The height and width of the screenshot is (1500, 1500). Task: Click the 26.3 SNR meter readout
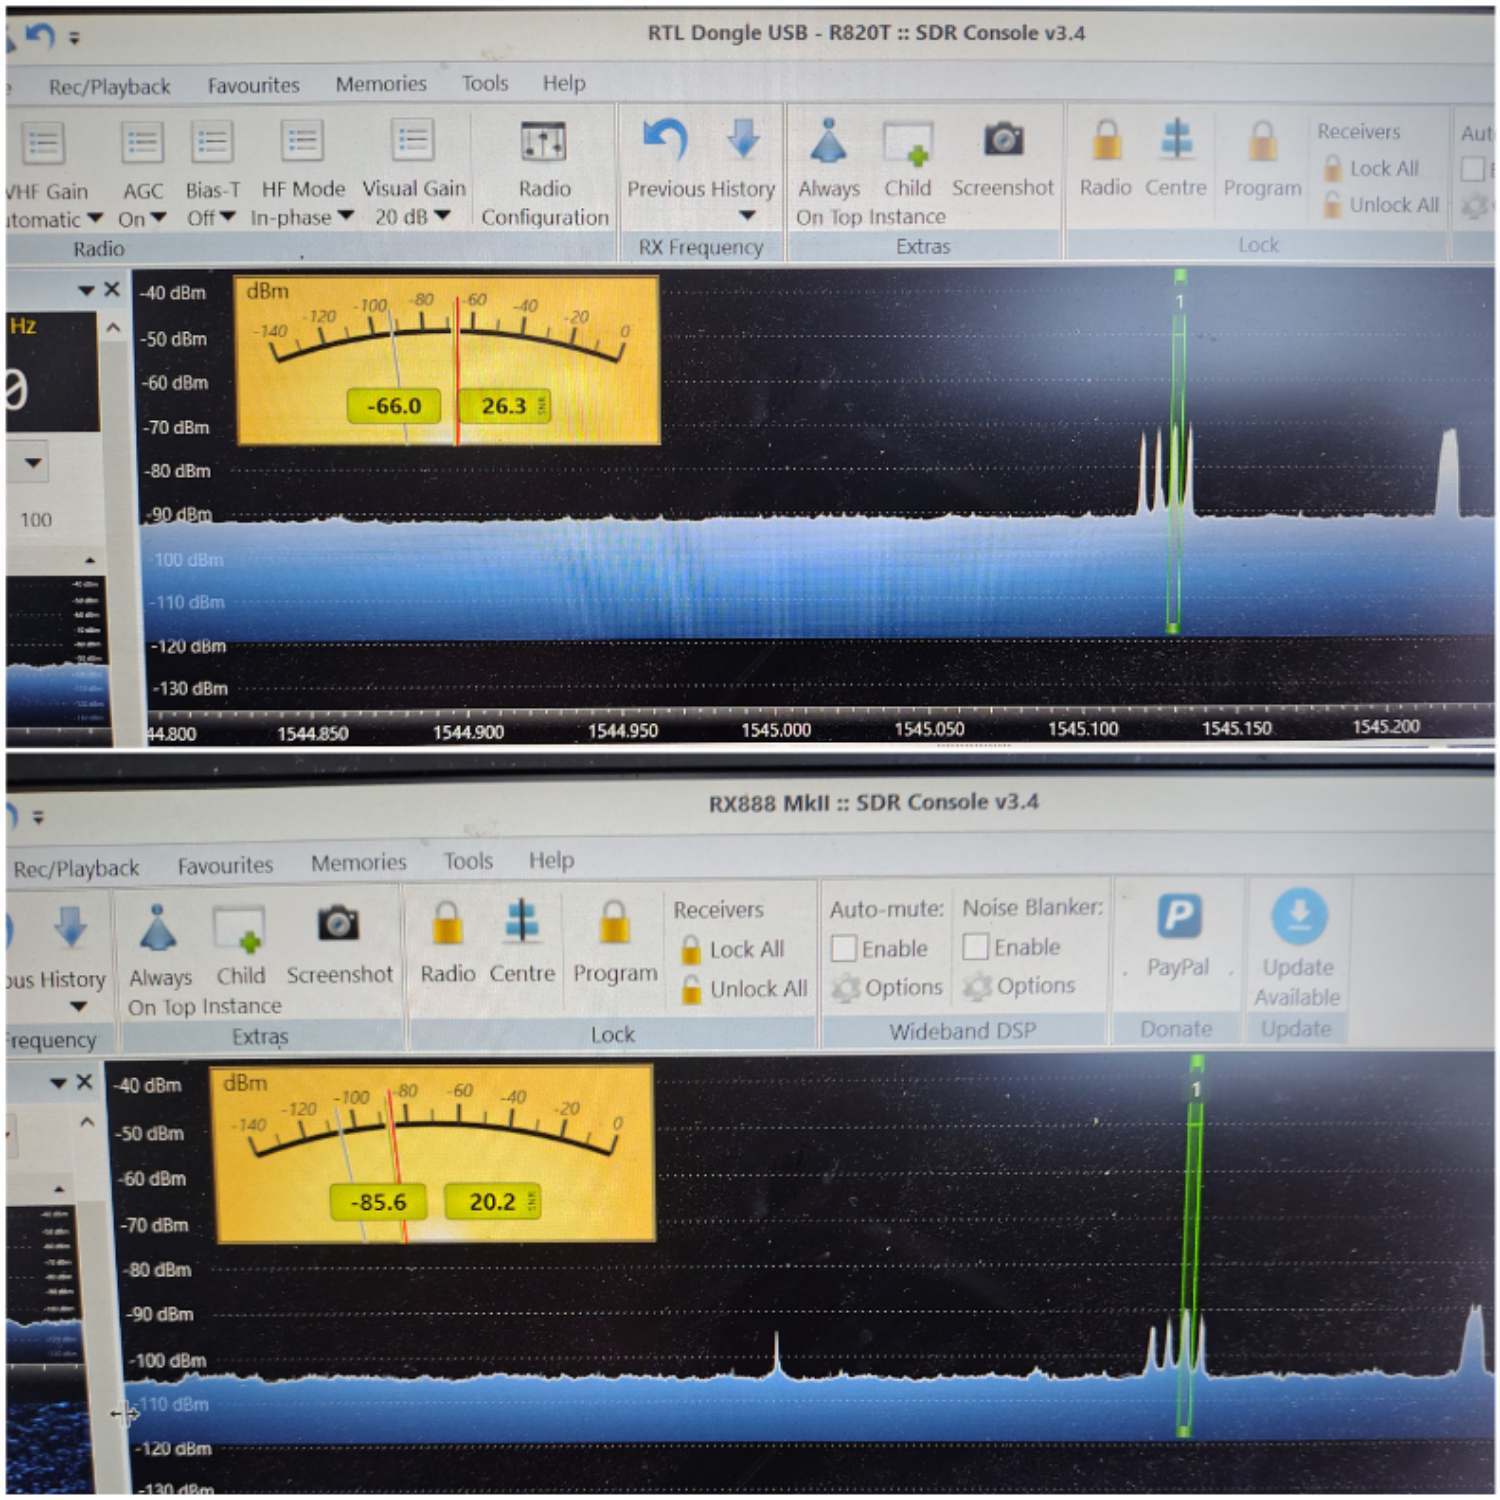click(x=503, y=406)
